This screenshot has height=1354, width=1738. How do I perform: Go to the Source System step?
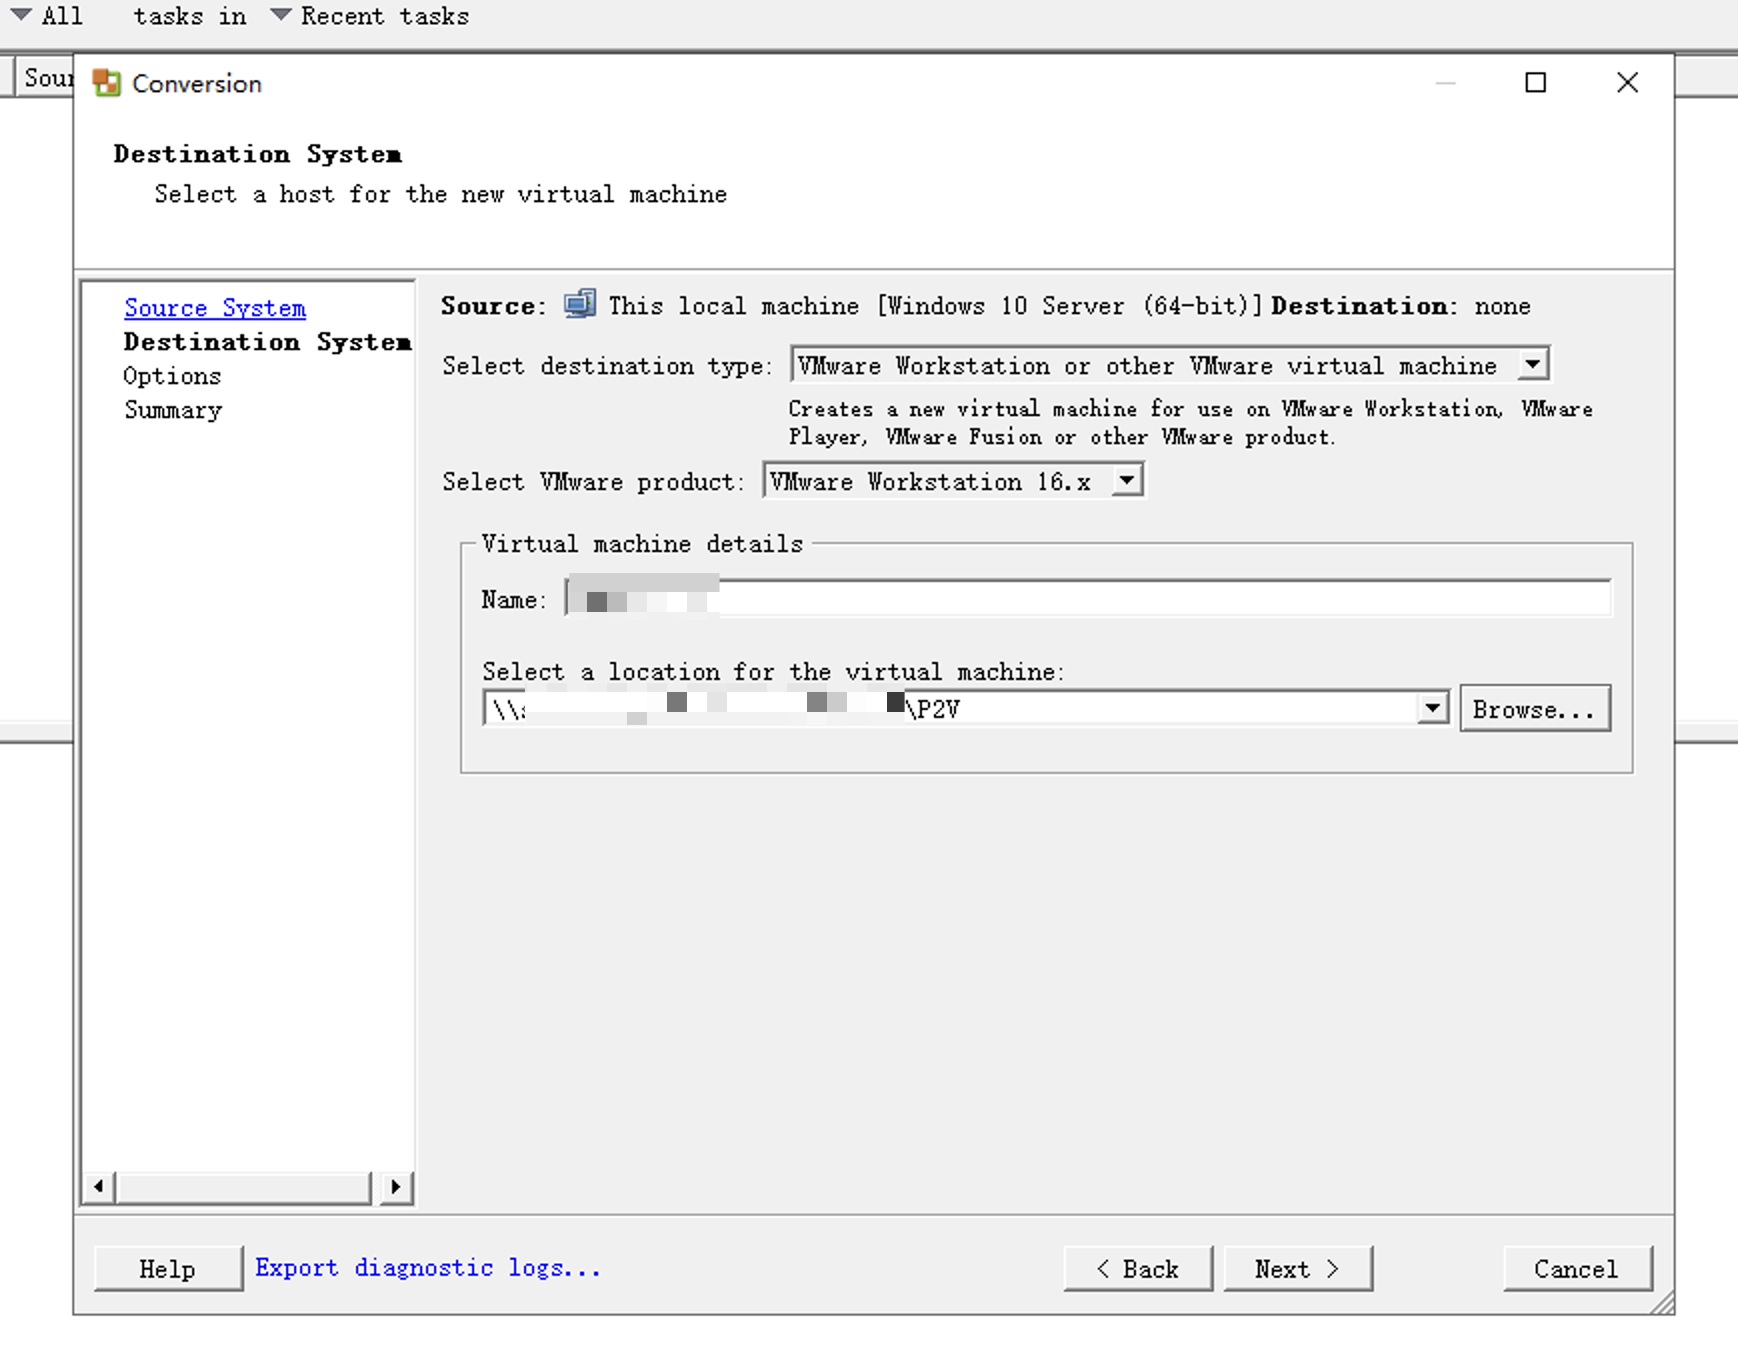[215, 308]
